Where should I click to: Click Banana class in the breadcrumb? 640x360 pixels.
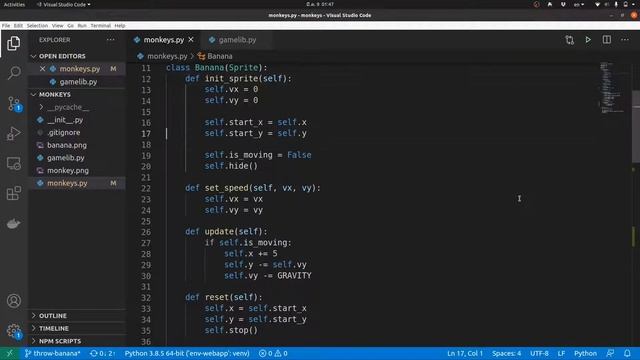pyautogui.click(x=220, y=56)
